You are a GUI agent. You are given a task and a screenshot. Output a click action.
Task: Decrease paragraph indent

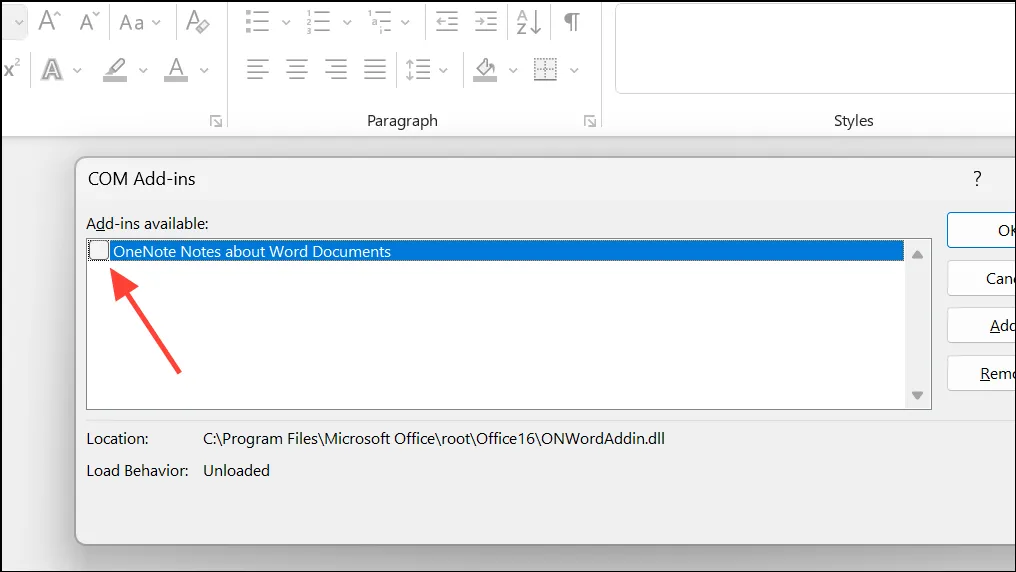click(446, 22)
